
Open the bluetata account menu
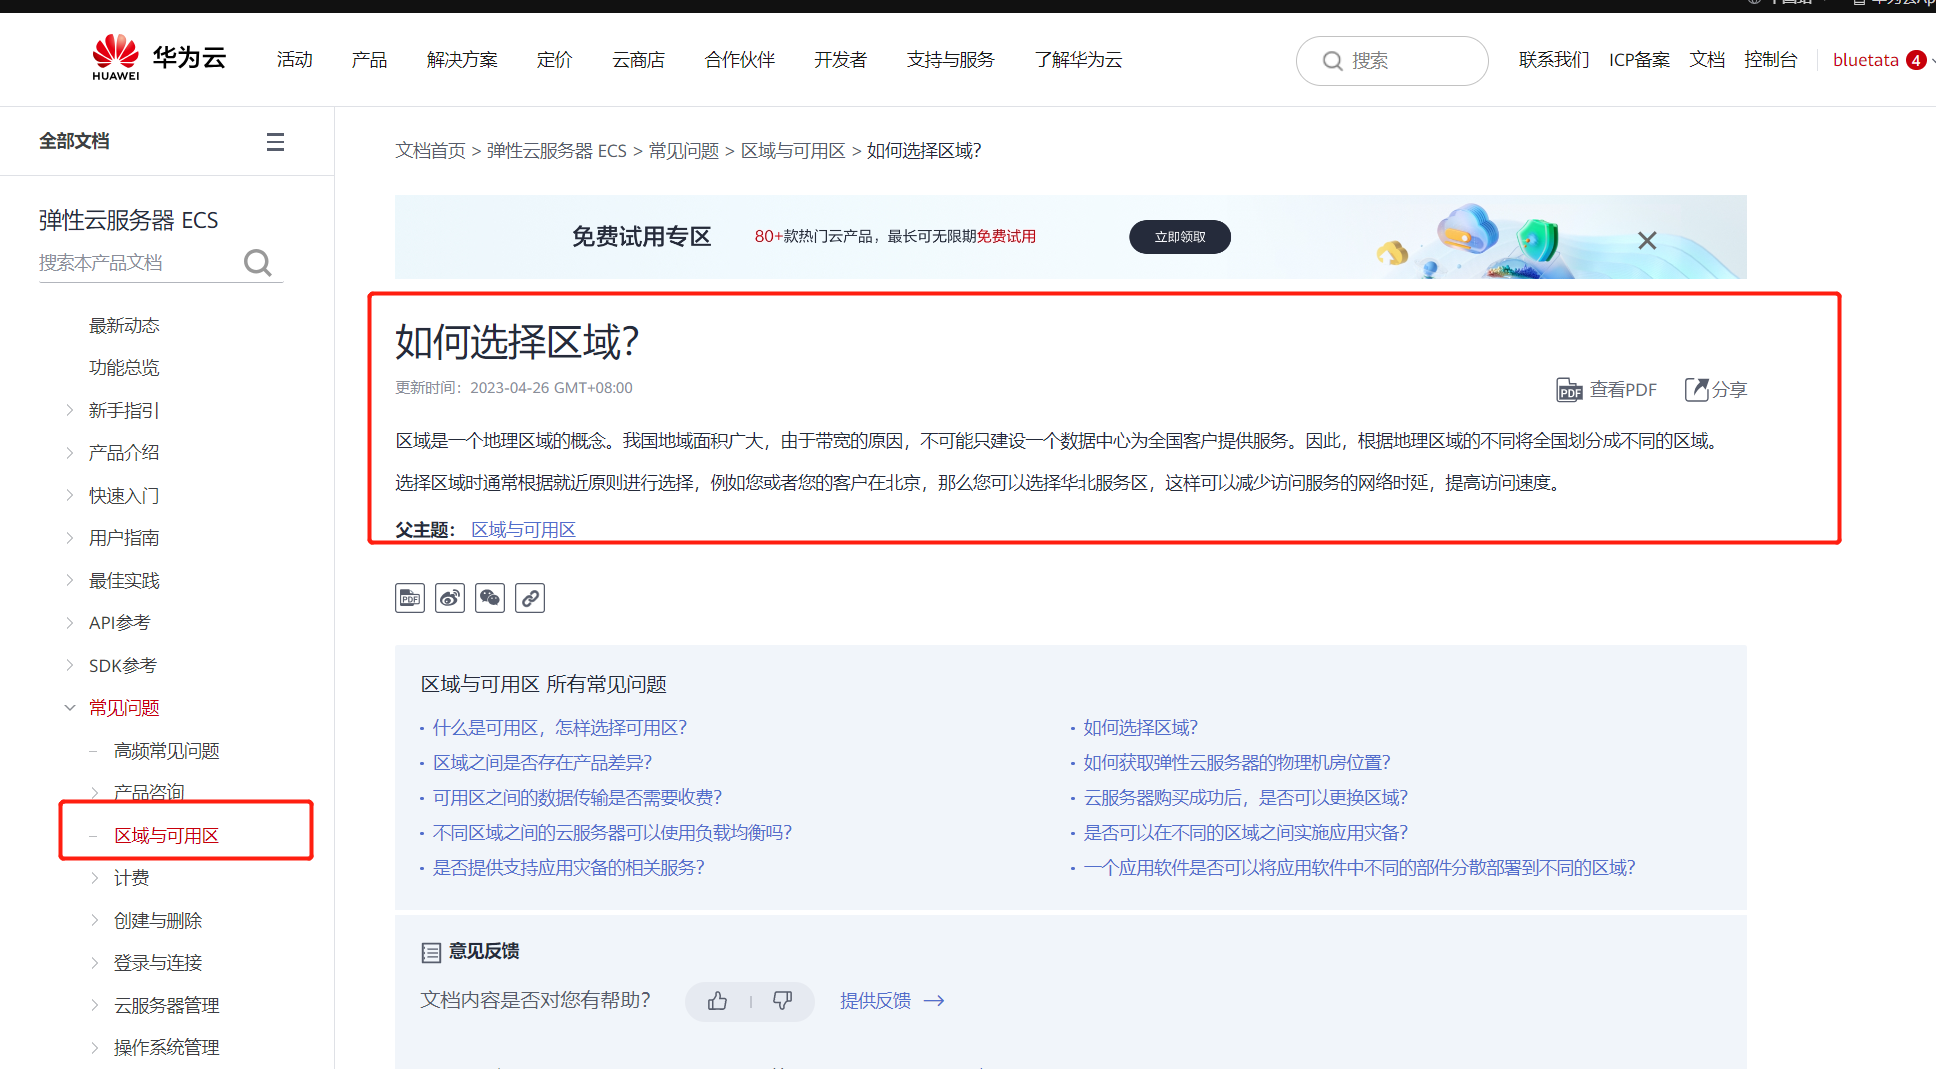1865,60
